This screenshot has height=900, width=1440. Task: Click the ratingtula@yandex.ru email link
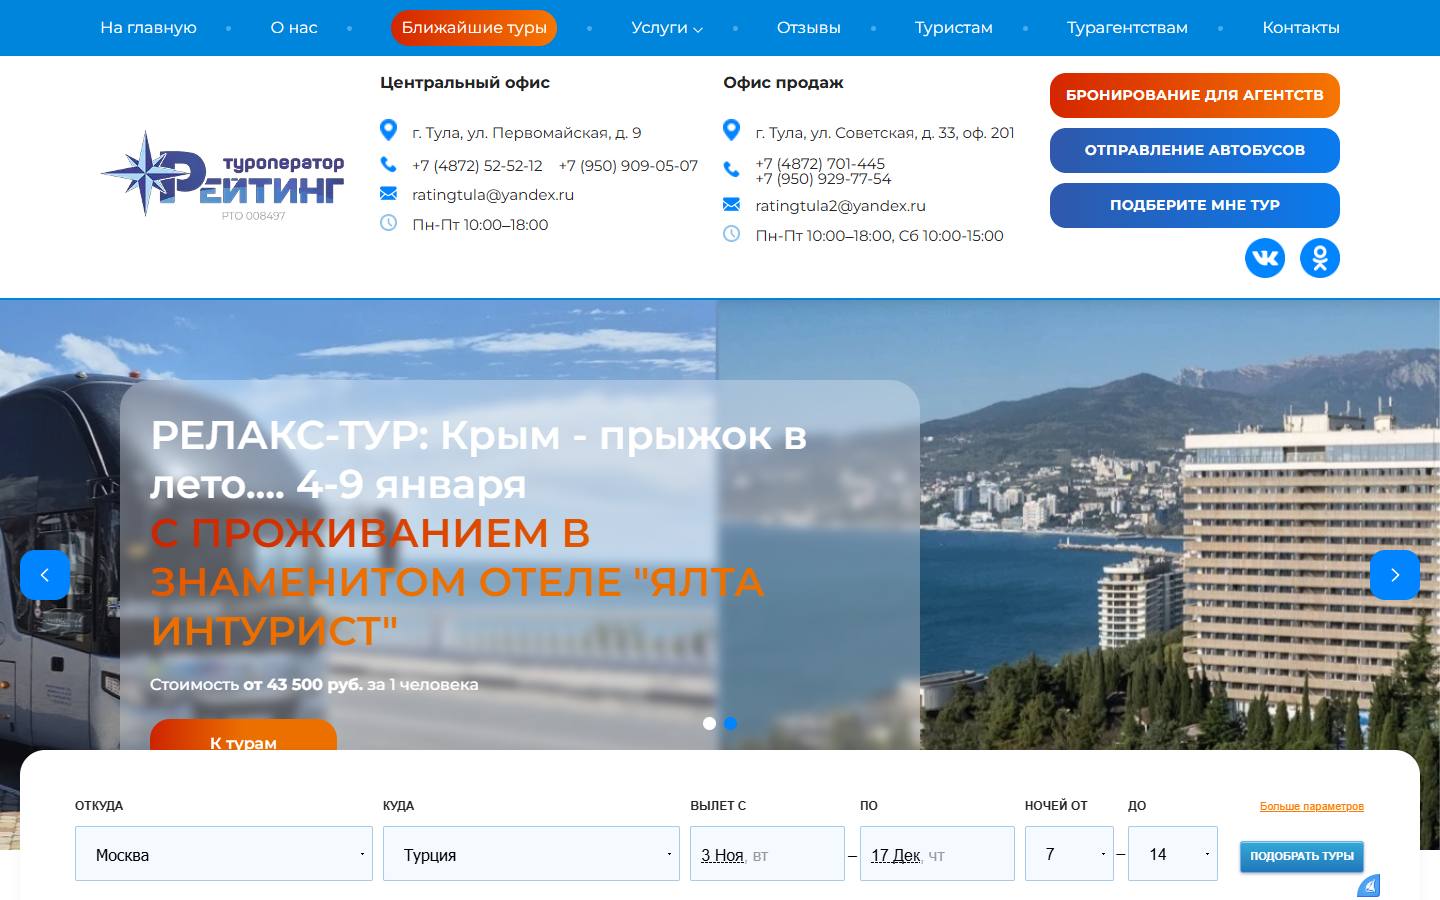tap(493, 195)
